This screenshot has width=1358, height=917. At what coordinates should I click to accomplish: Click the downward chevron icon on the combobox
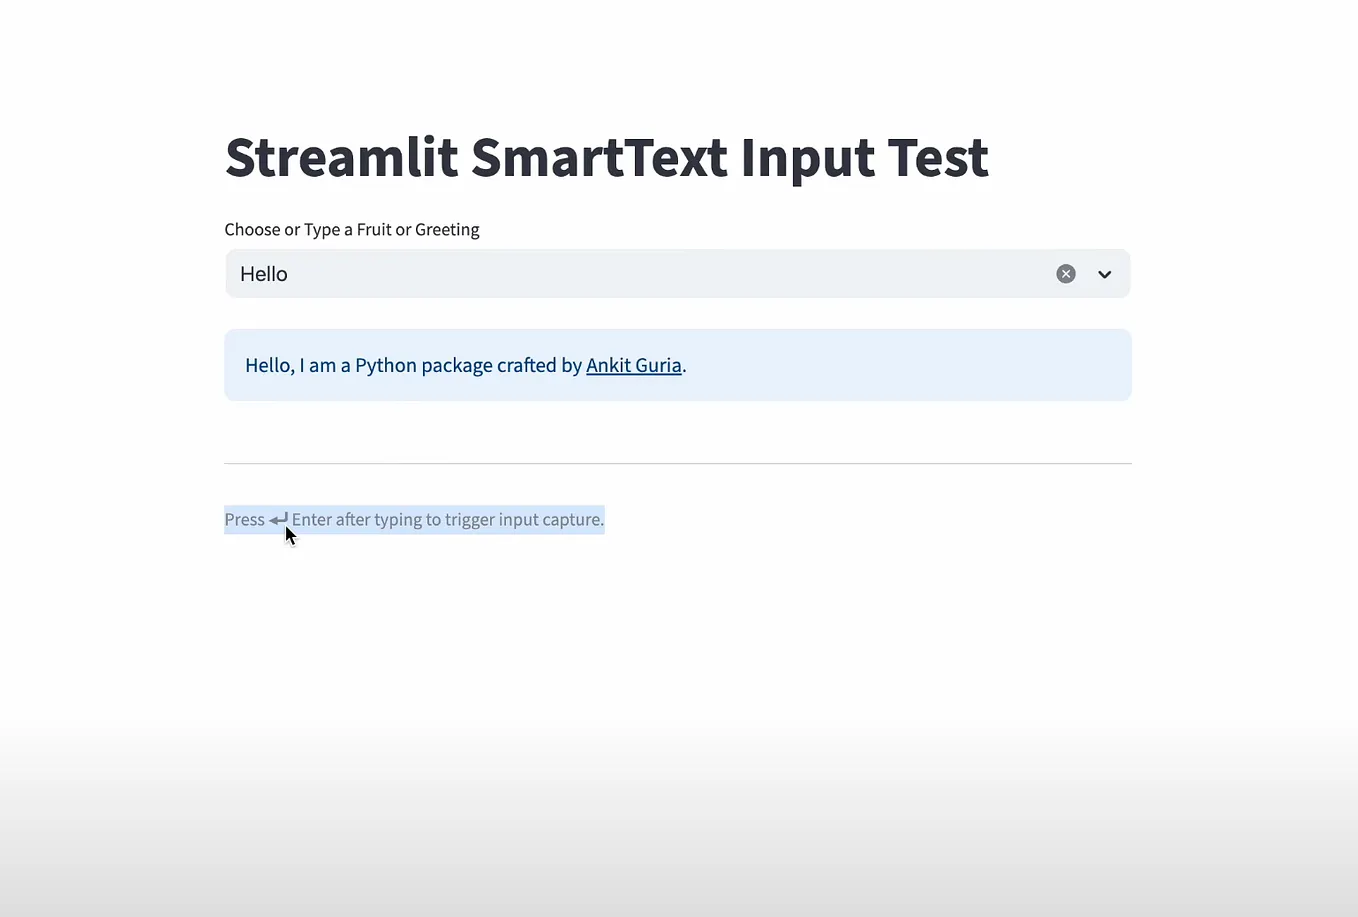tap(1104, 273)
